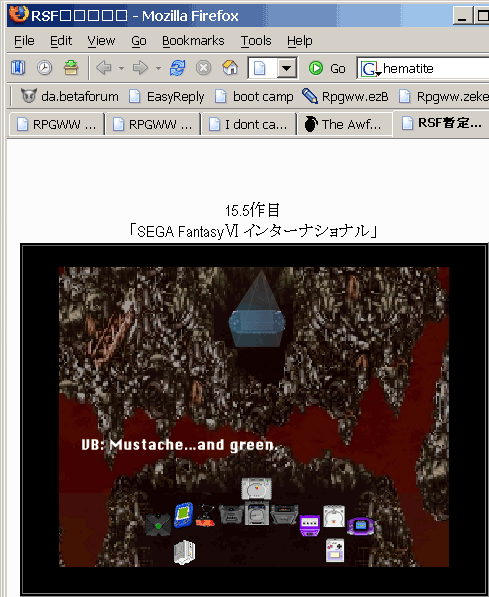Minimize the Firefox window
Screen dimensions: 489x597
pos(462,16)
